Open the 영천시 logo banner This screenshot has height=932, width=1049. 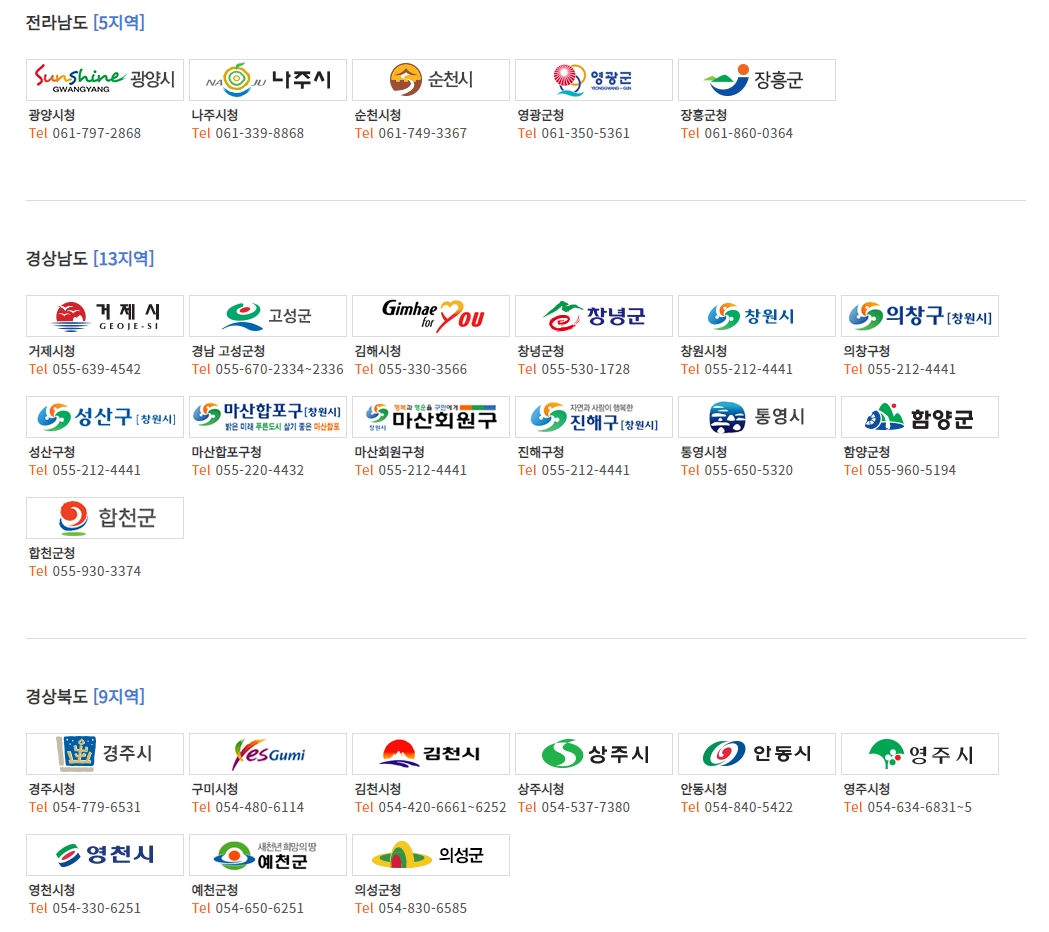(105, 855)
